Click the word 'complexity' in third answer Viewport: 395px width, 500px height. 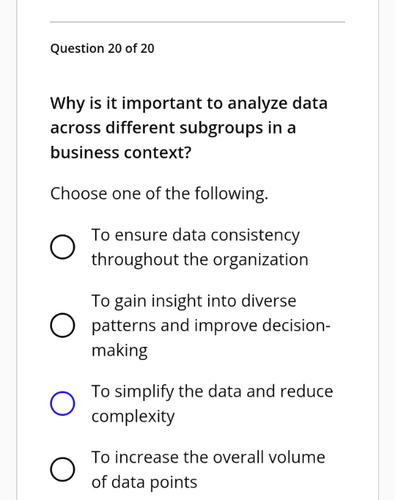point(133,416)
